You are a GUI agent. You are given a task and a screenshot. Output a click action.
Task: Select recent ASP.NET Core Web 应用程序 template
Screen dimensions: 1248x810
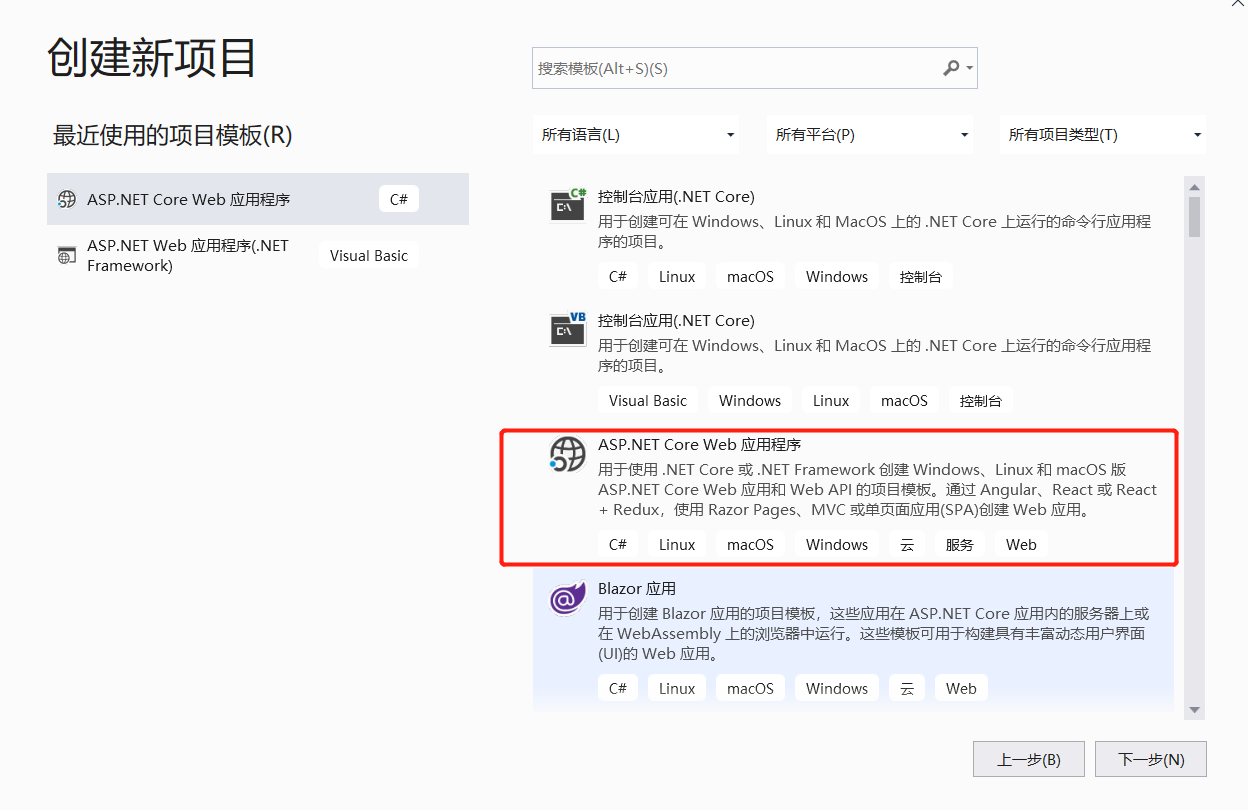click(258, 199)
